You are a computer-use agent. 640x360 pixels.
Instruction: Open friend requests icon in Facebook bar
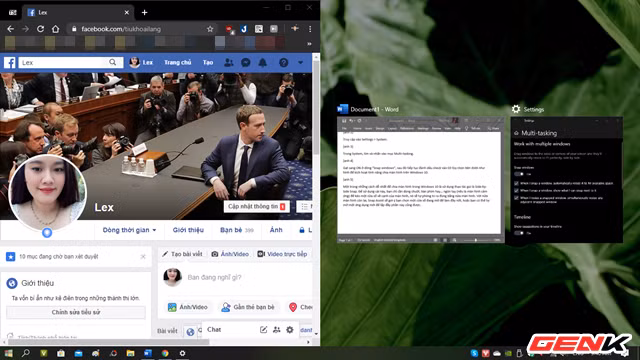tap(229, 62)
